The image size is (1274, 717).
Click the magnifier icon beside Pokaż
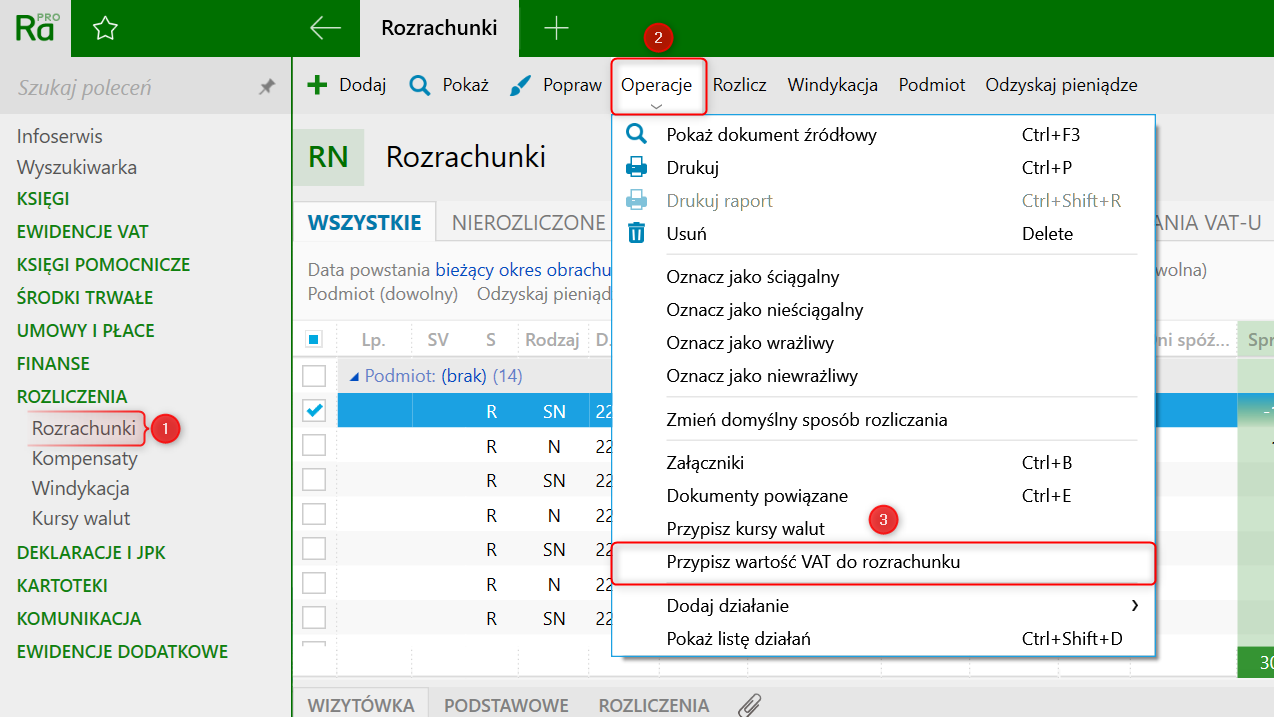click(x=420, y=85)
